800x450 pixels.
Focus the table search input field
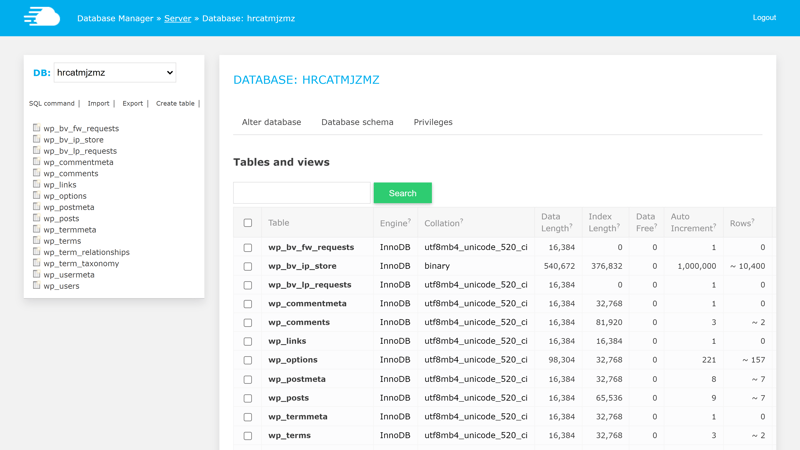click(x=301, y=193)
